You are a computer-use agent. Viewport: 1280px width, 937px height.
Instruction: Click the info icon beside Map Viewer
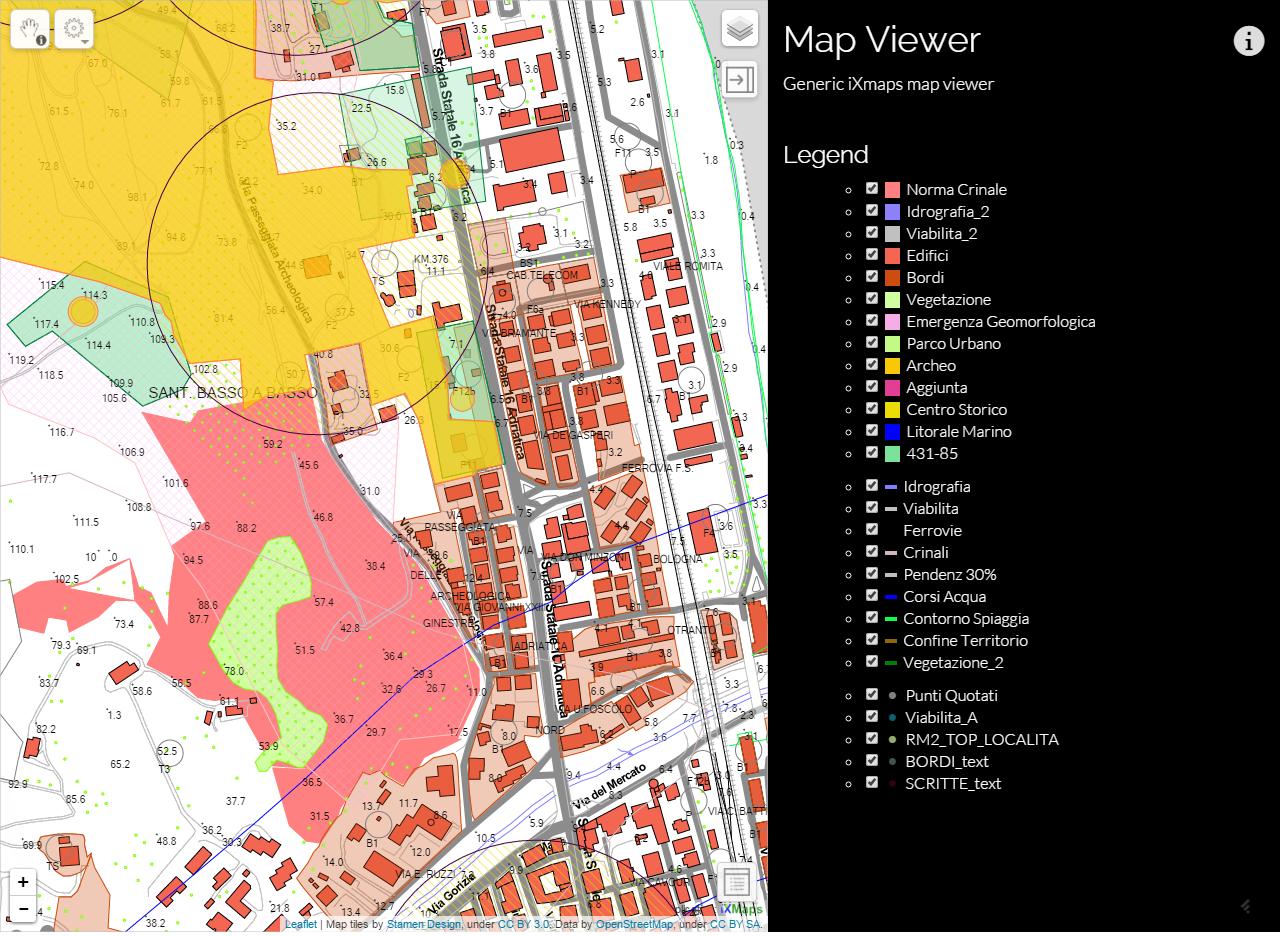pos(1248,41)
